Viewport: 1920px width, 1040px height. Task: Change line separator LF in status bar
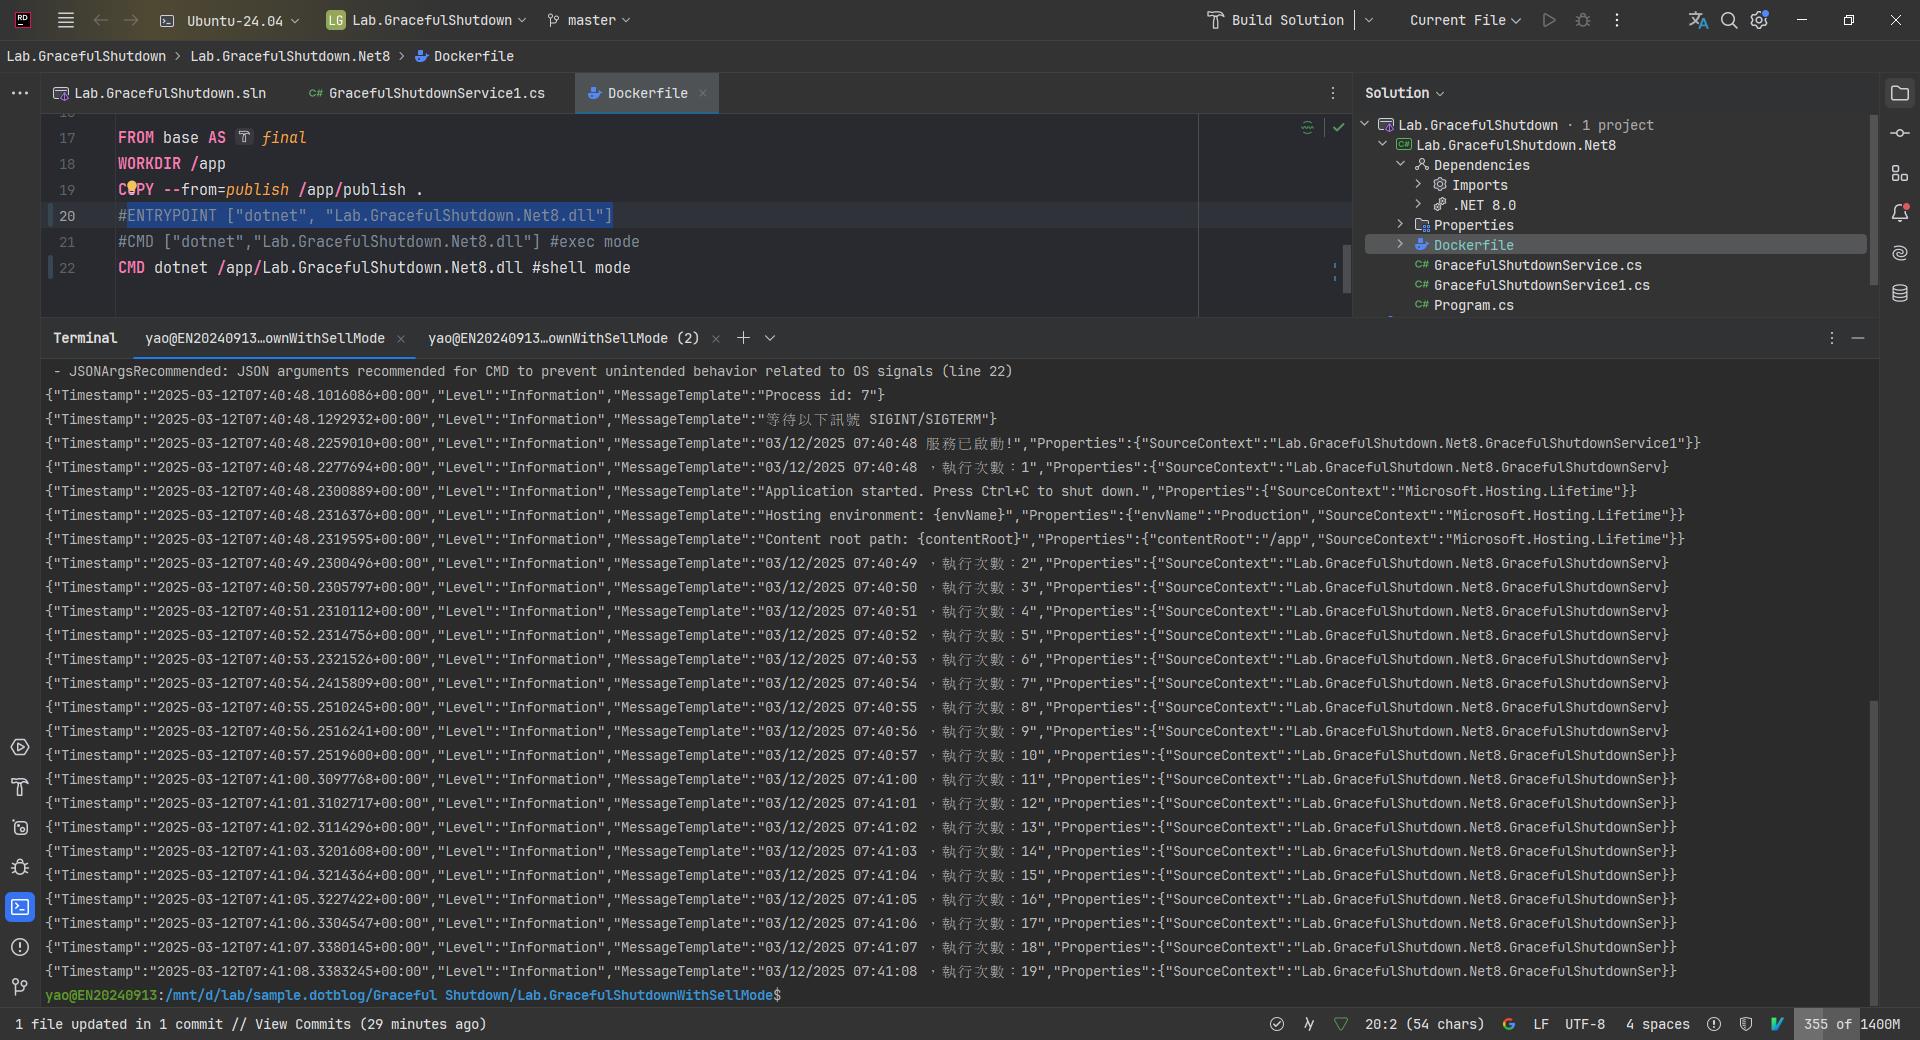tap(1541, 1024)
